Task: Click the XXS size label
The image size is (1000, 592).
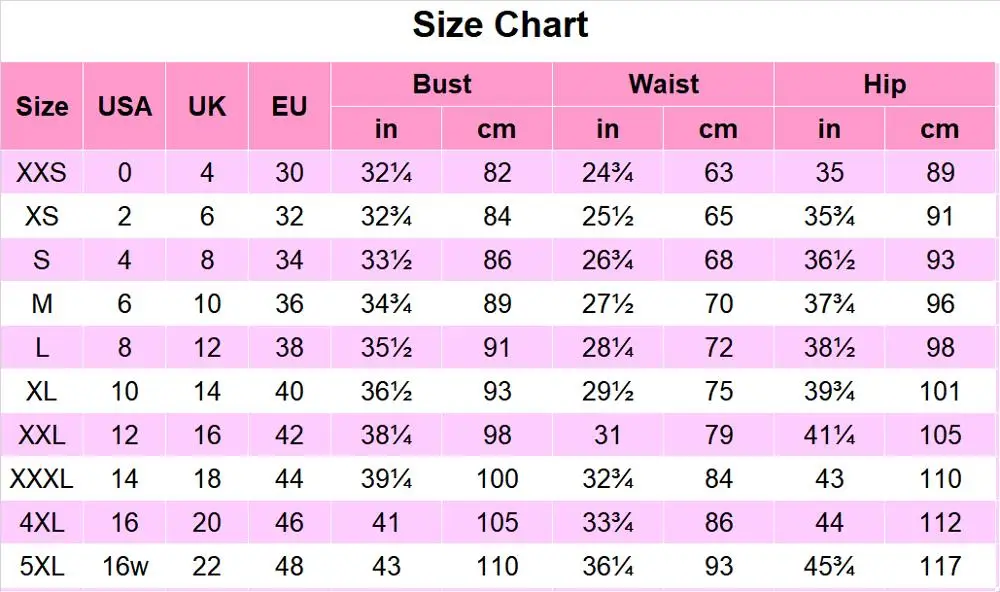Action: coord(42,173)
